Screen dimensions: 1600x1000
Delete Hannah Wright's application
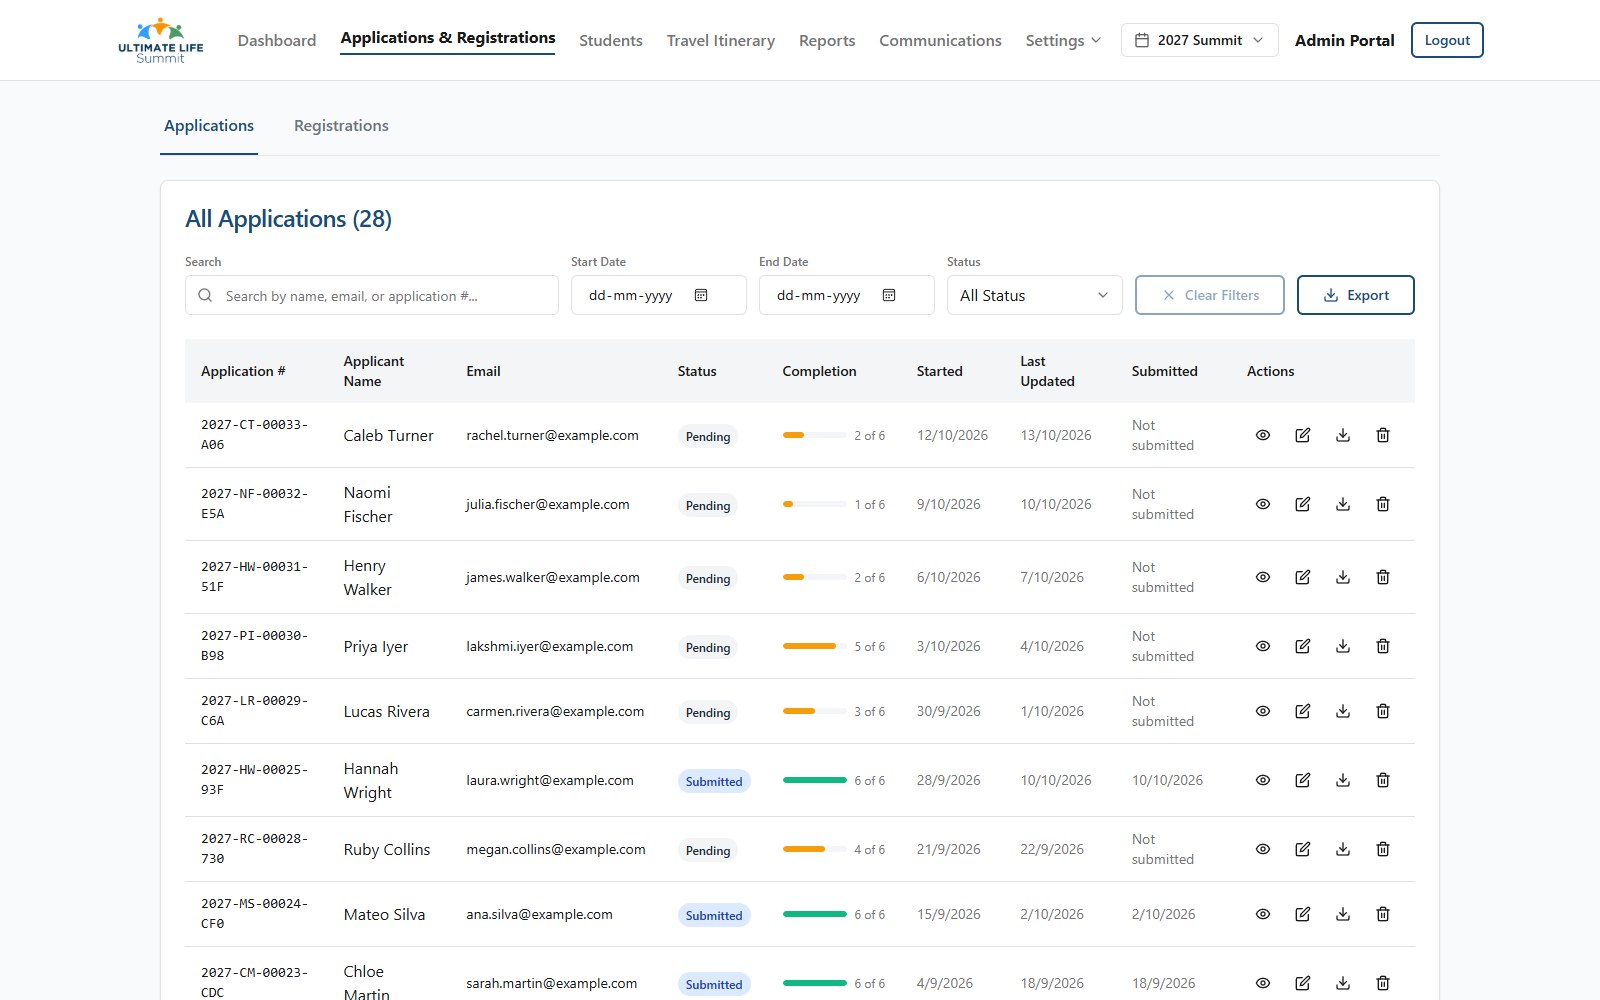pyautogui.click(x=1383, y=780)
